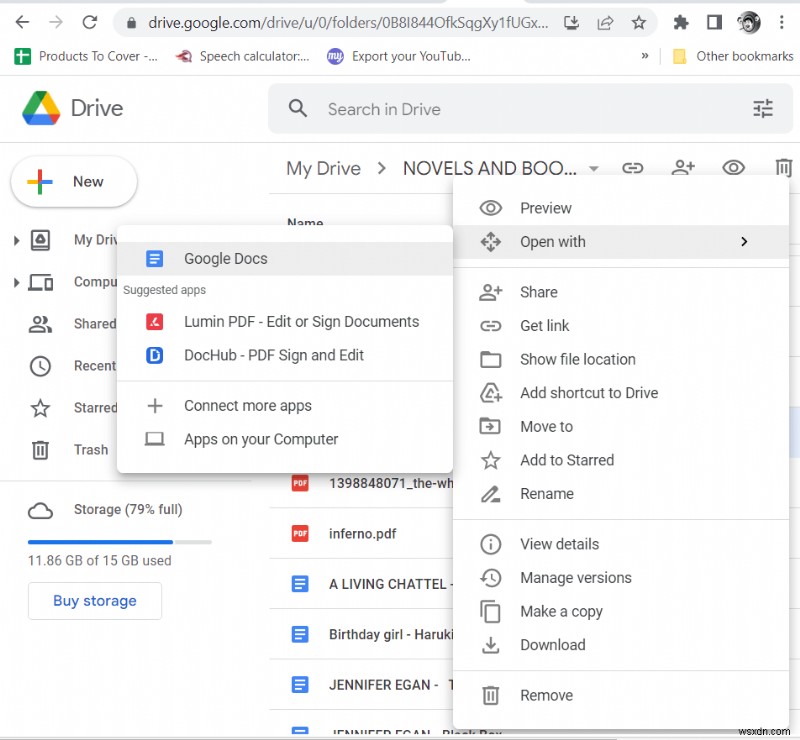
Task: Open the search filter options icon
Action: (x=763, y=108)
